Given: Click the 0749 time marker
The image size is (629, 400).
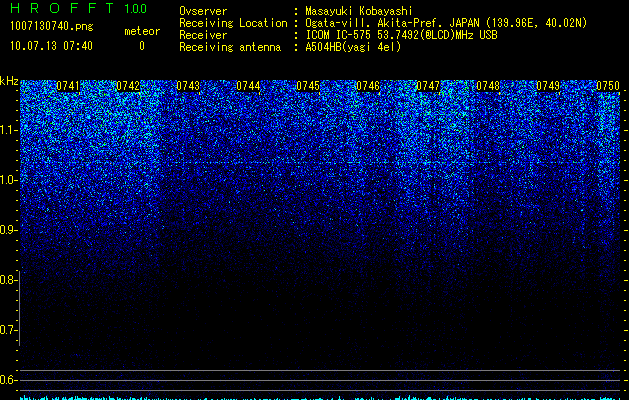Looking at the screenshot, I should click(548, 86).
